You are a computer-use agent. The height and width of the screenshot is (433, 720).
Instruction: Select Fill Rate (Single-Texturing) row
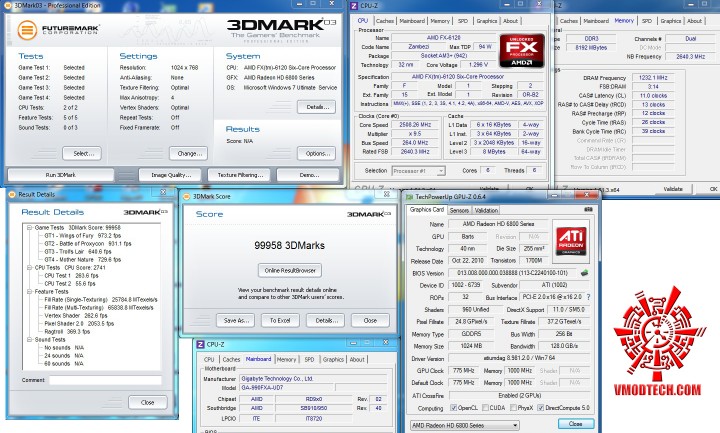point(101,299)
